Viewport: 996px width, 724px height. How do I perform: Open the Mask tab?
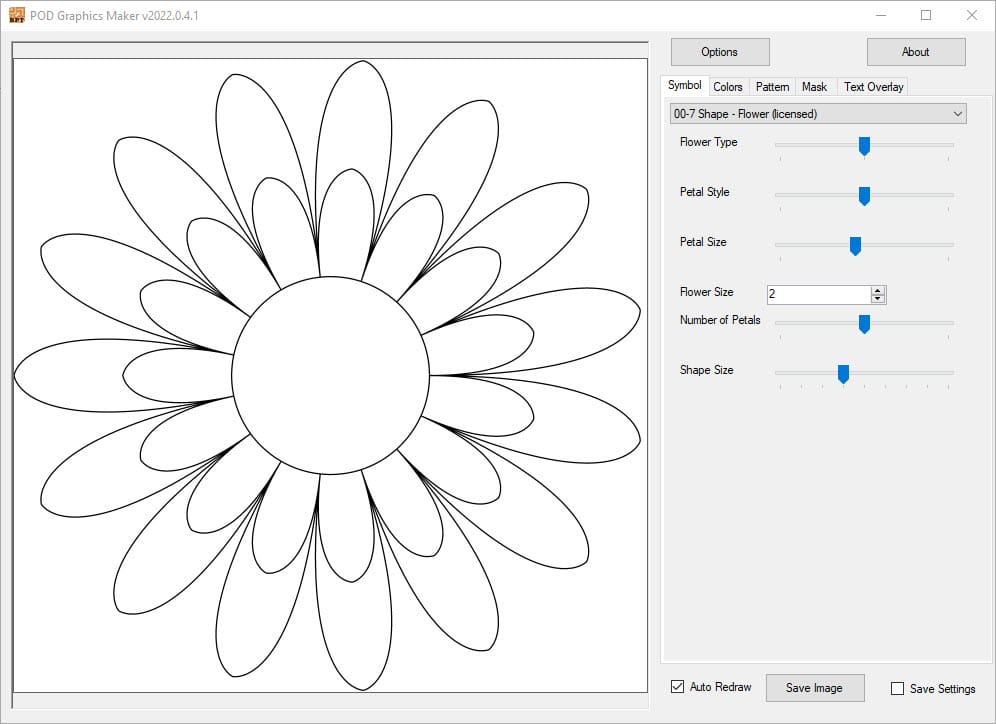coord(814,87)
